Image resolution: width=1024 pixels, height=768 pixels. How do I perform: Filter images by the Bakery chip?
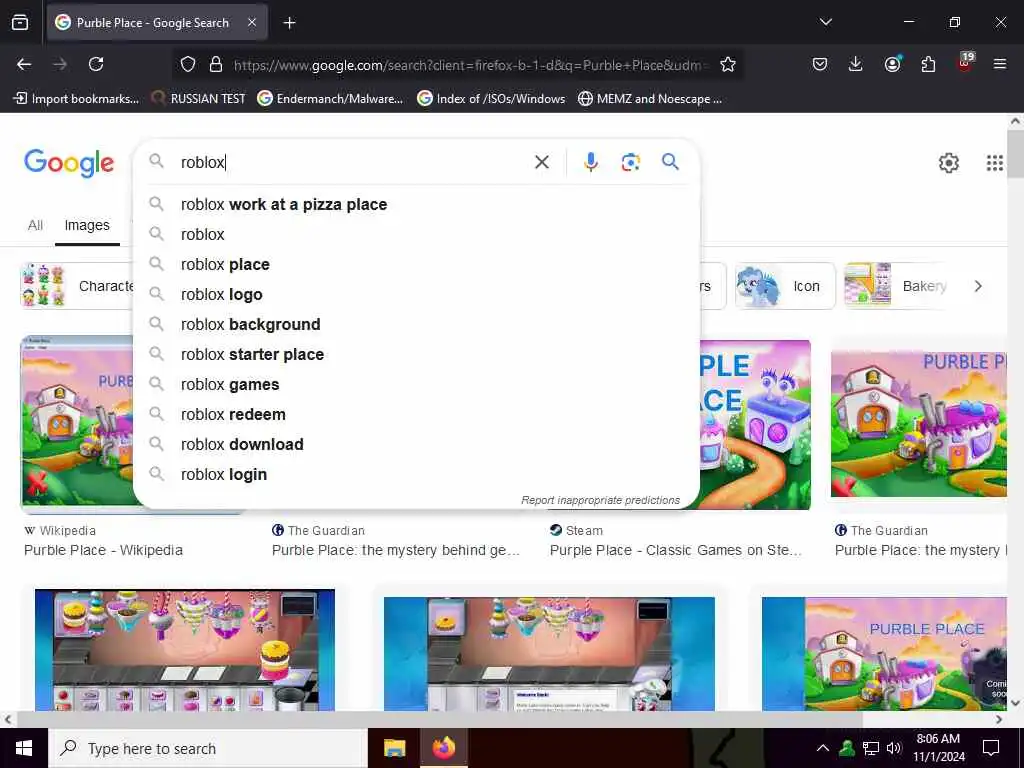[x=896, y=286]
